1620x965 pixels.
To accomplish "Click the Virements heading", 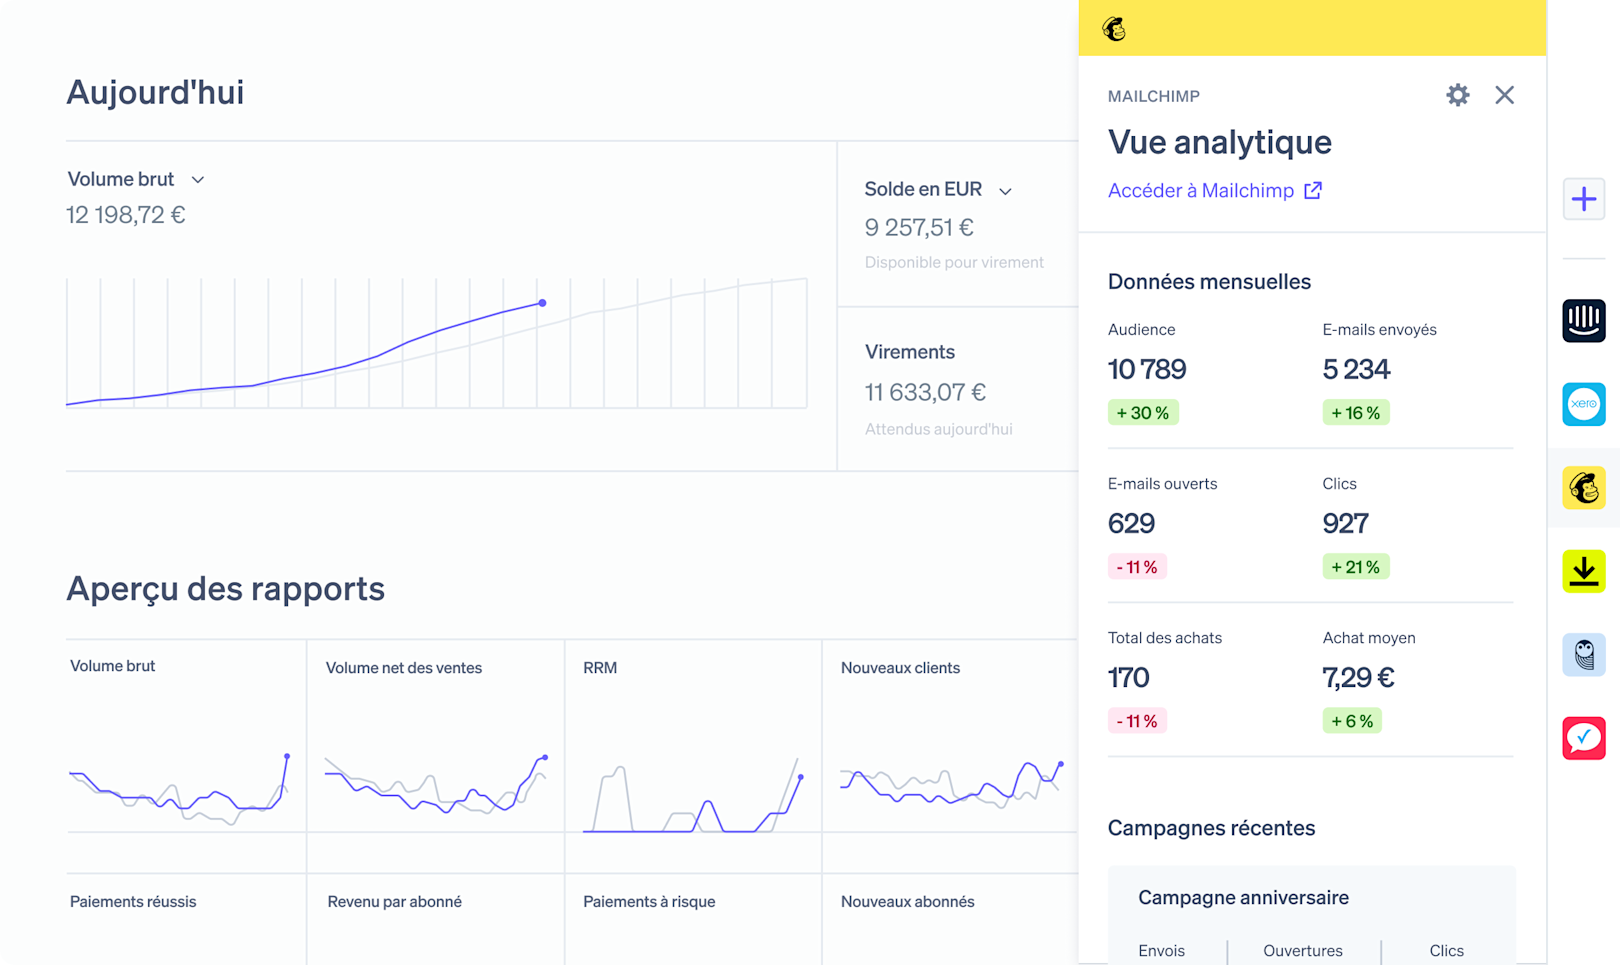I will 909,352.
